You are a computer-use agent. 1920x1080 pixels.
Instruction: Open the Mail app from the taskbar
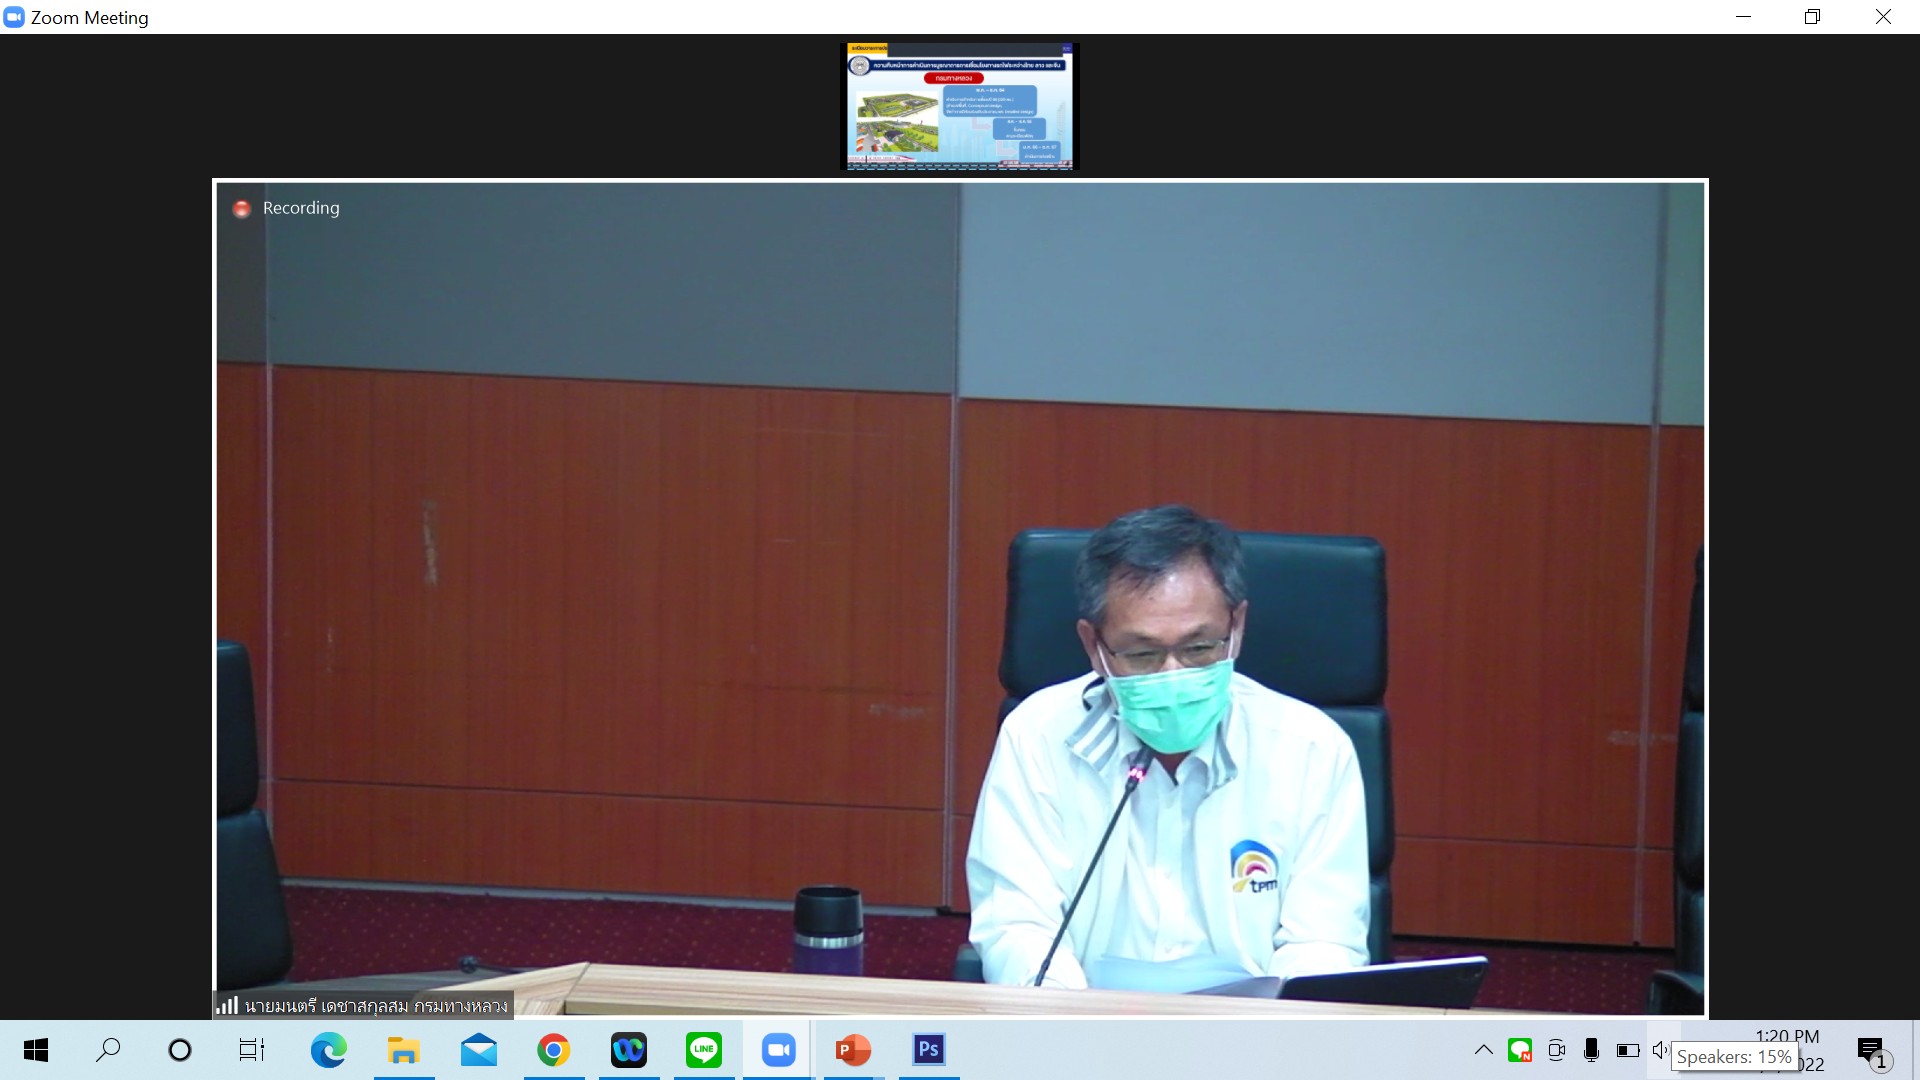click(x=479, y=1050)
